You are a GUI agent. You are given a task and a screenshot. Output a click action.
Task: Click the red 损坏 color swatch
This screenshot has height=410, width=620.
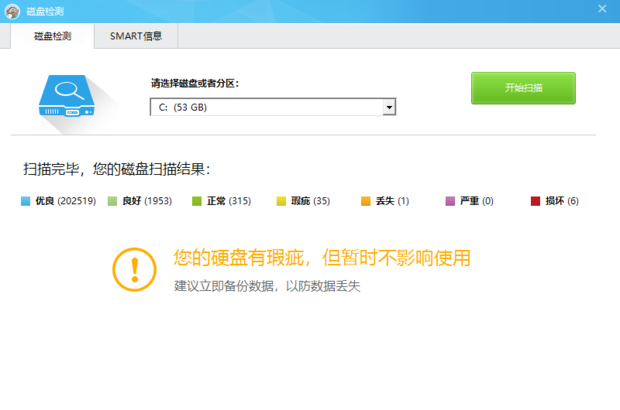coord(535,201)
